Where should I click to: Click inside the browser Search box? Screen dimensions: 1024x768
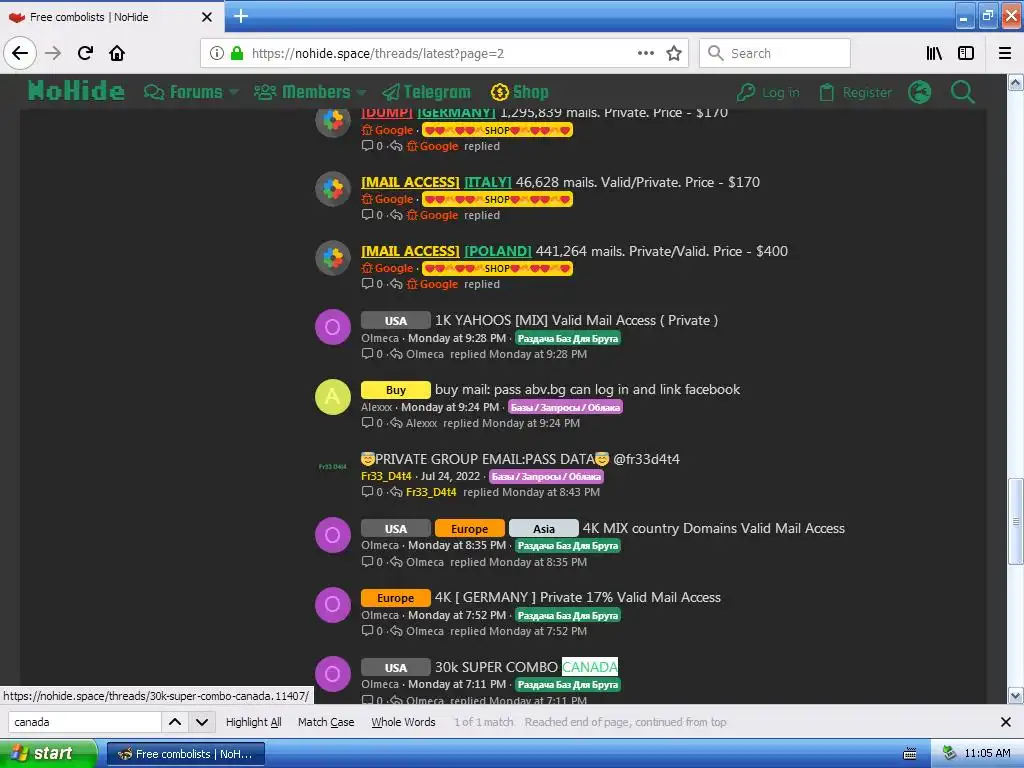pyautogui.click(x=775, y=53)
